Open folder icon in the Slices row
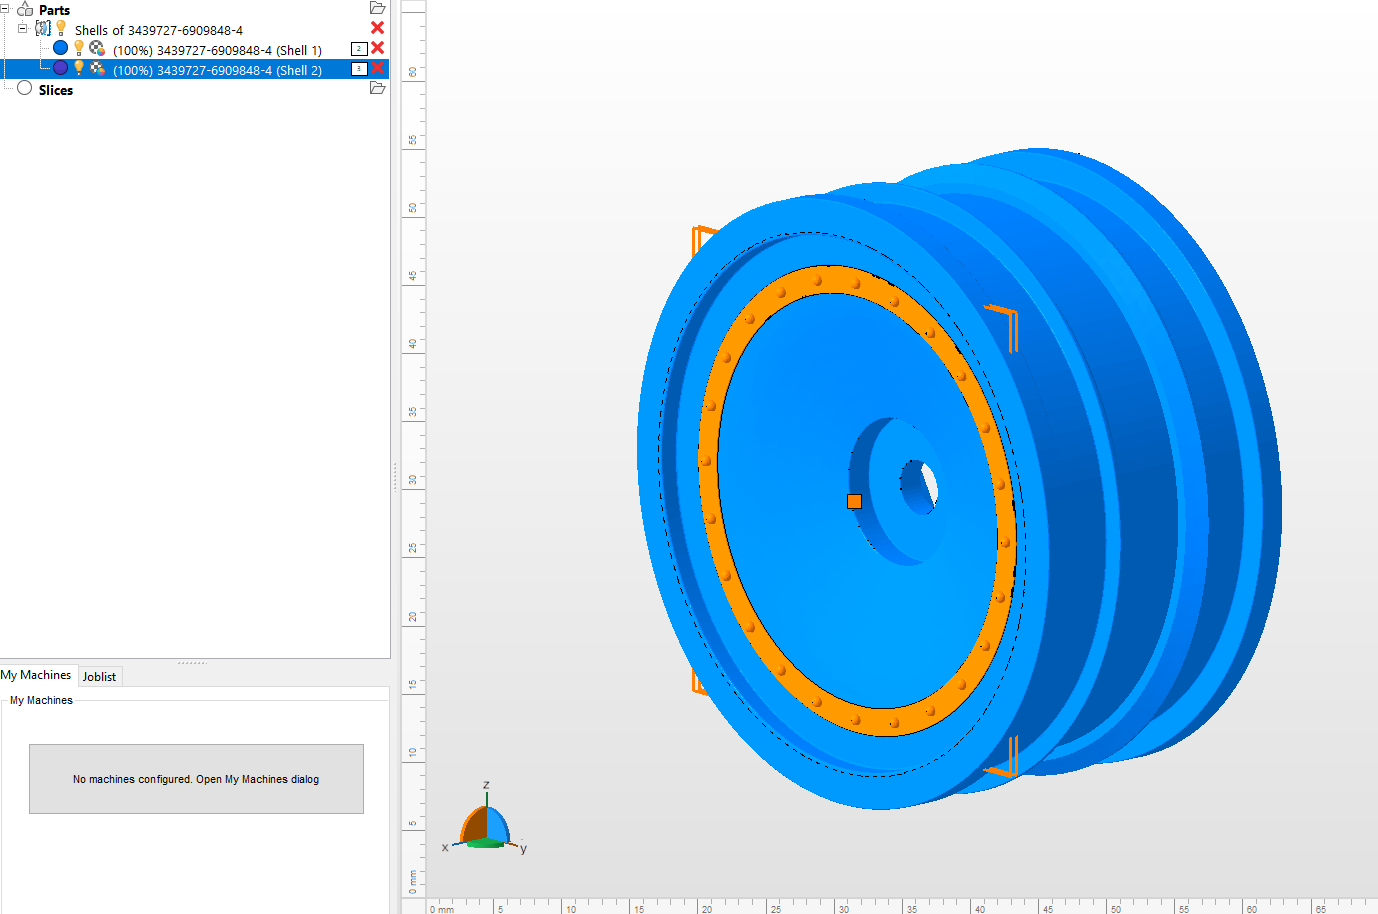The width and height of the screenshot is (1378, 914). point(377,88)
